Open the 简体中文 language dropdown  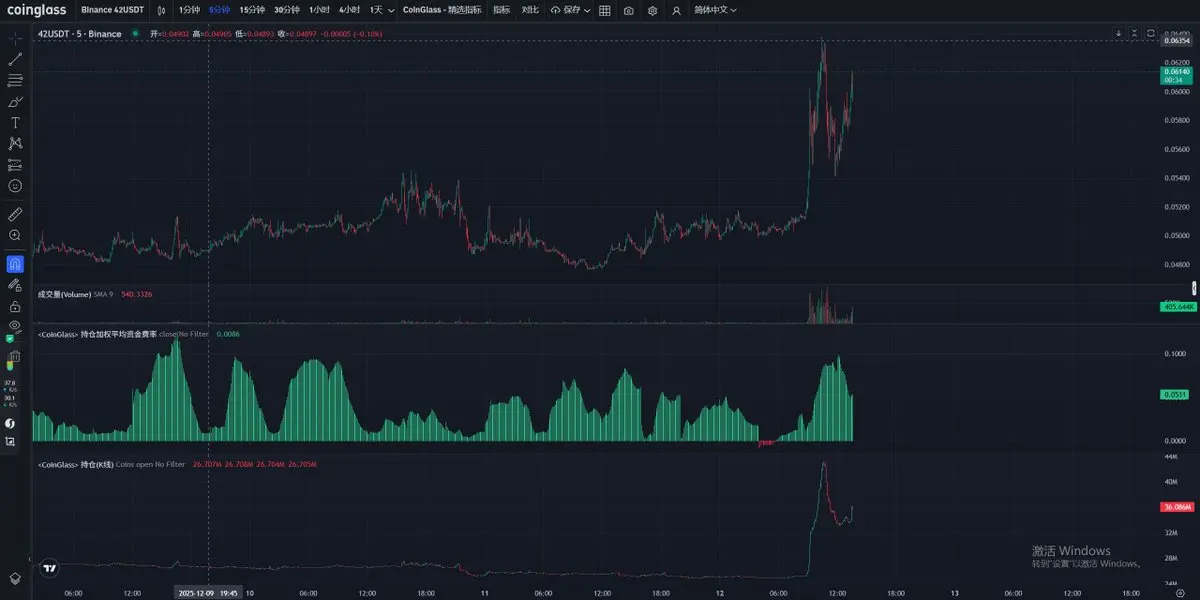click(716, 10)
